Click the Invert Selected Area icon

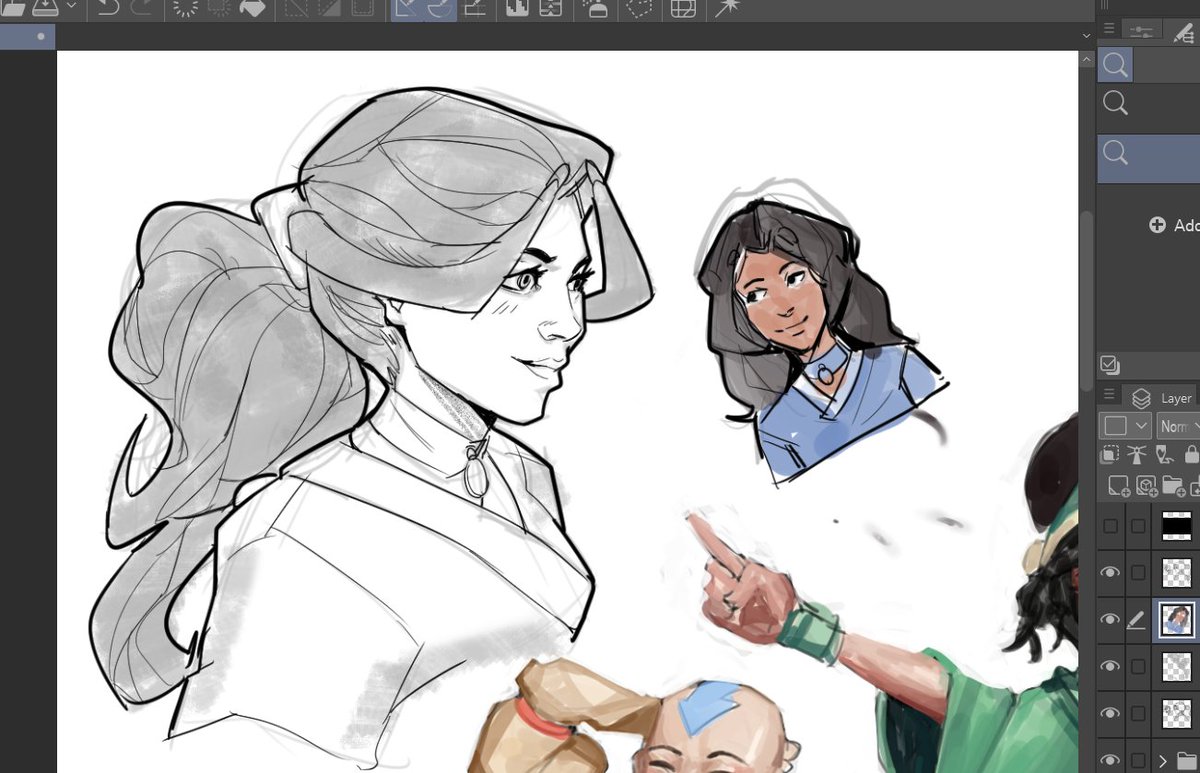[329, 8]
